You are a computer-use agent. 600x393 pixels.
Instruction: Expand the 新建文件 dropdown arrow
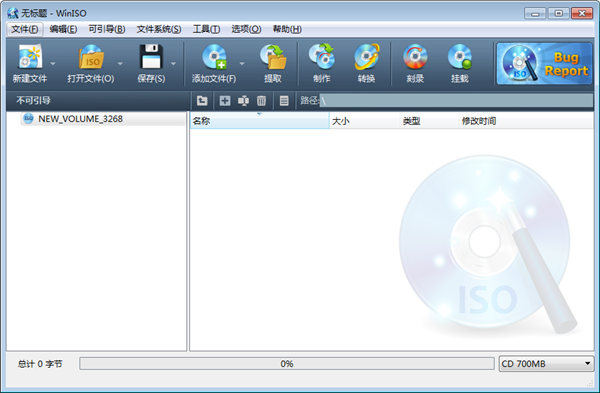pos(53,64)
